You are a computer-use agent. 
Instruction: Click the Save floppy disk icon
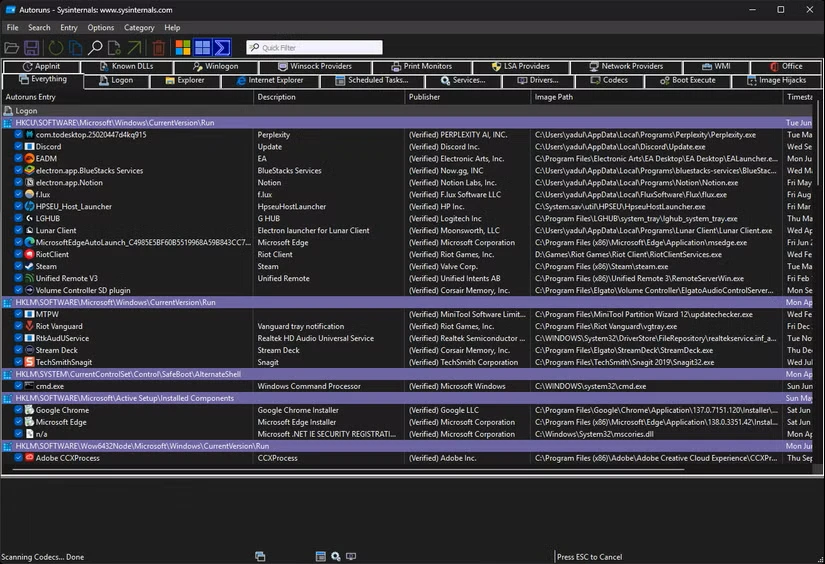pos(32,48)
